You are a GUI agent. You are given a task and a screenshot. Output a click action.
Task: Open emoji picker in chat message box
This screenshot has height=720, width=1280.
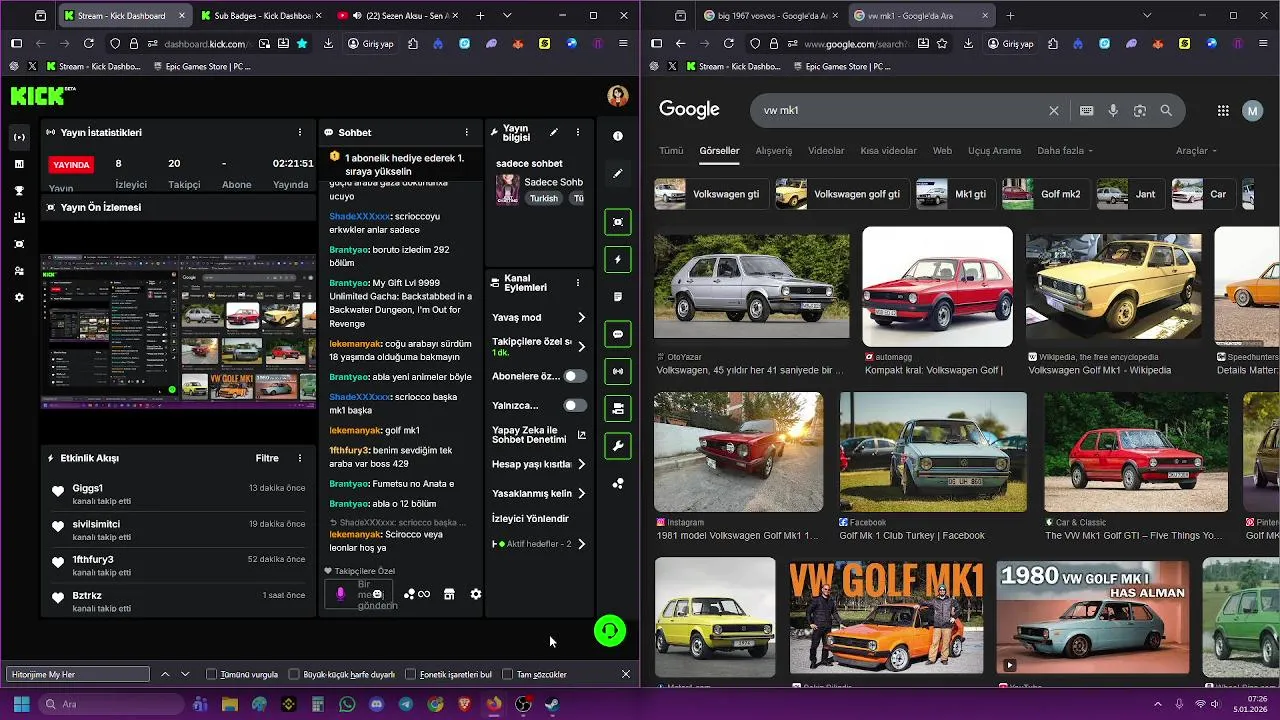377,594
